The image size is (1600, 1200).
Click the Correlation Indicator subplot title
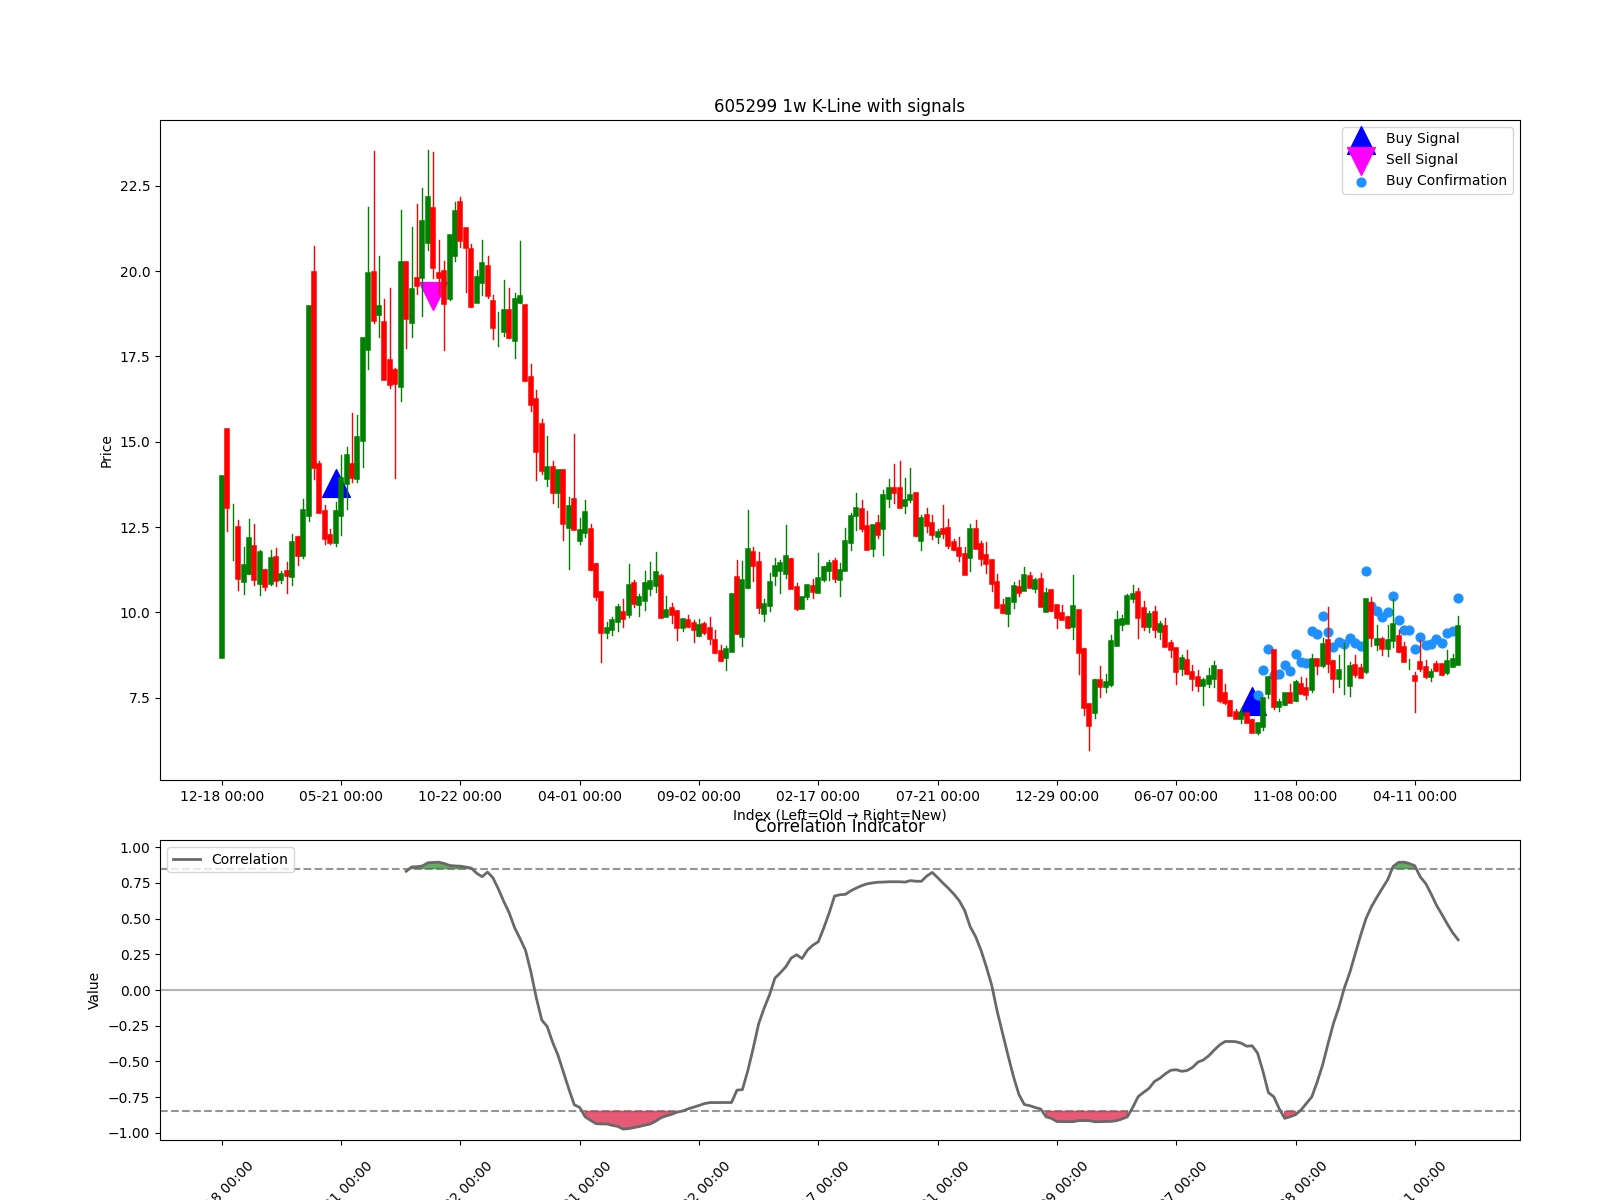pyautogui.click(x=839, y=827)
